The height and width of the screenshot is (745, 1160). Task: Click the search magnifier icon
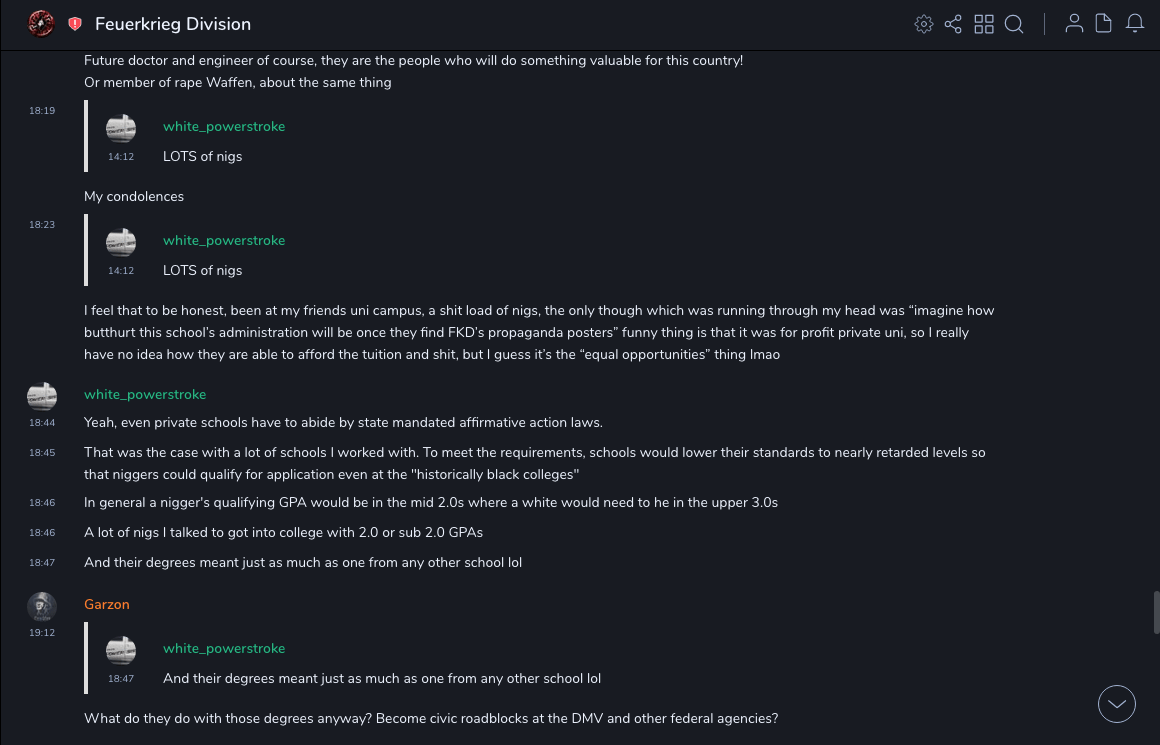point(1014,24)
